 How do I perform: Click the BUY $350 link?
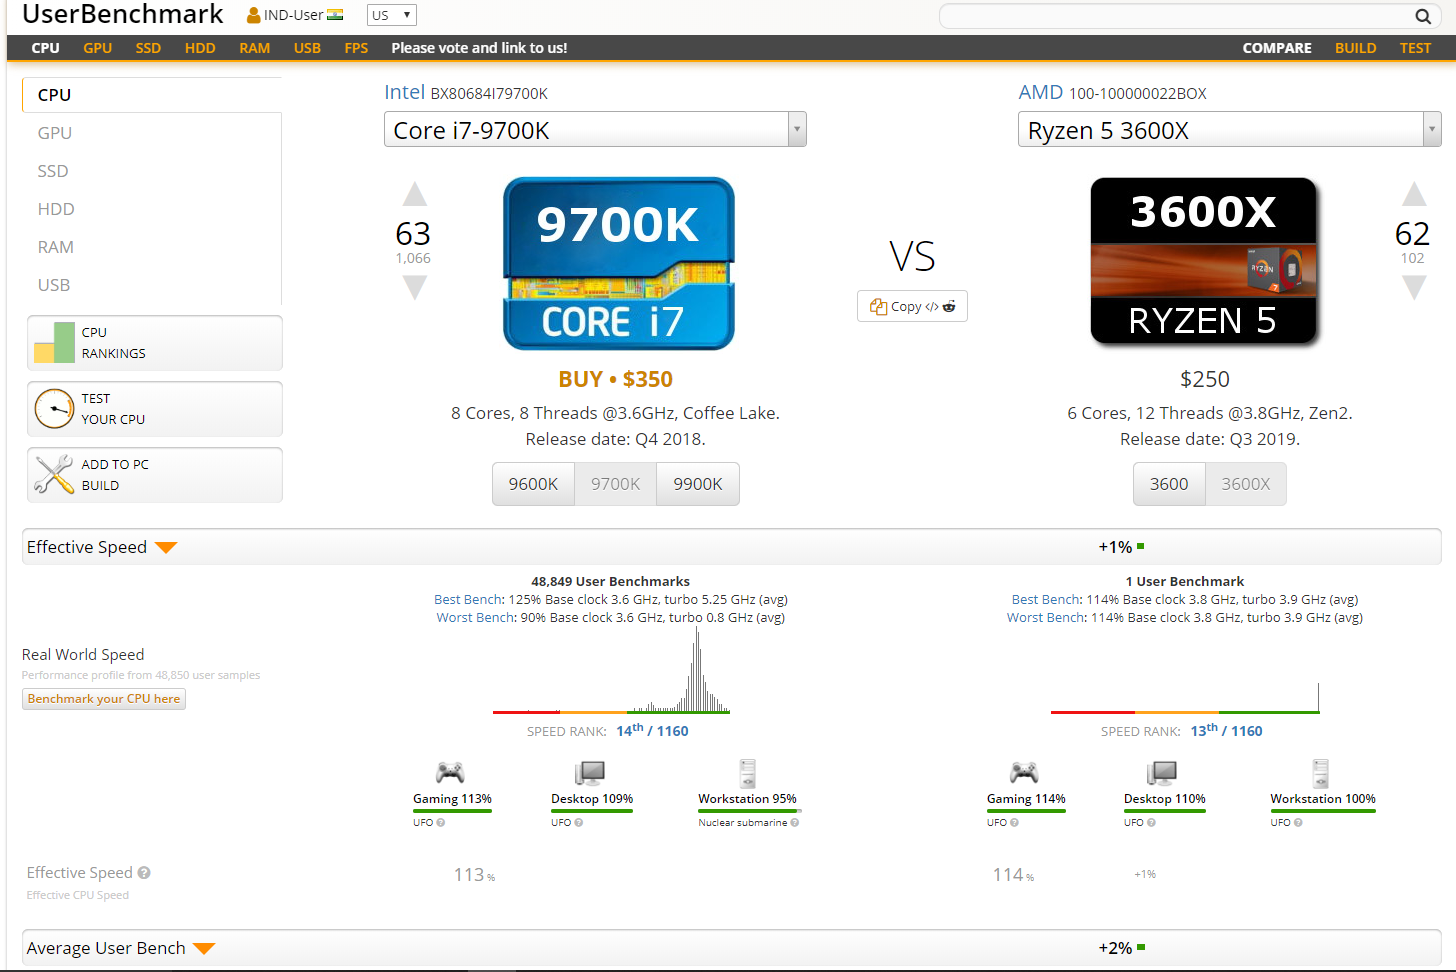[x=615, y=379]
